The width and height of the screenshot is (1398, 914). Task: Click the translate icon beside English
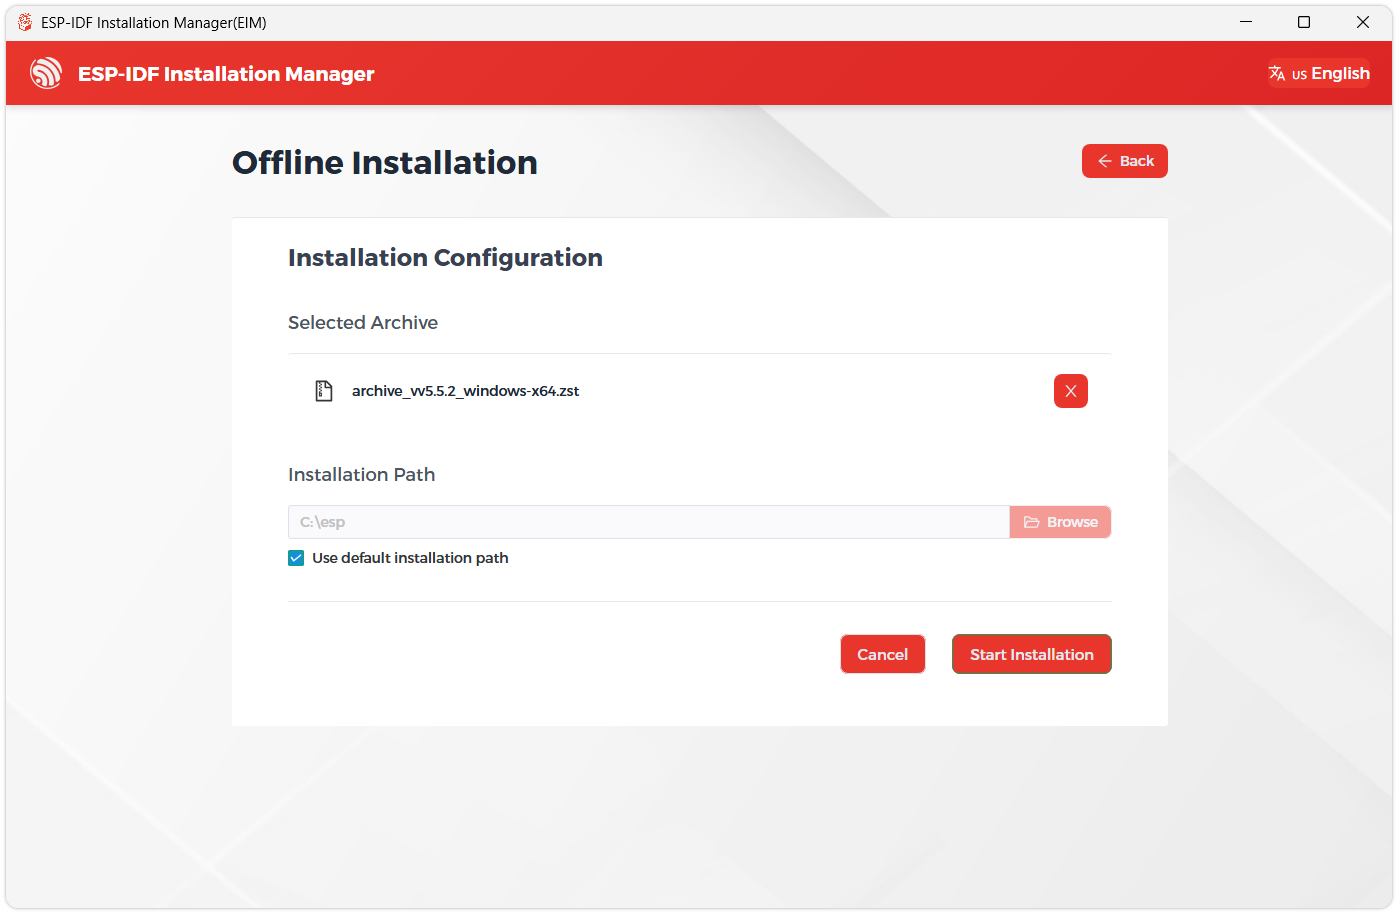(x=1277, y=73)
